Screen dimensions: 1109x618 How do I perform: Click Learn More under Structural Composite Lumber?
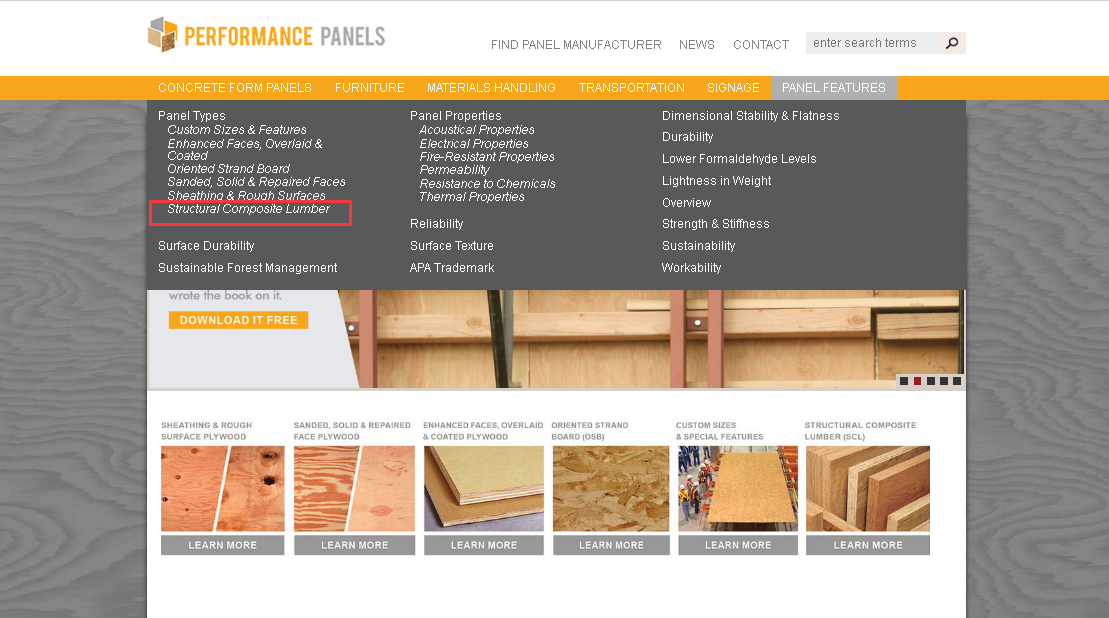[868, 545]
